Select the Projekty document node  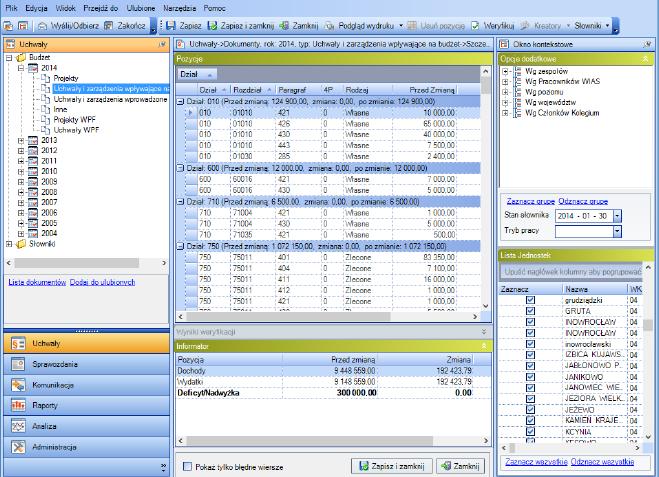point(66,78)
